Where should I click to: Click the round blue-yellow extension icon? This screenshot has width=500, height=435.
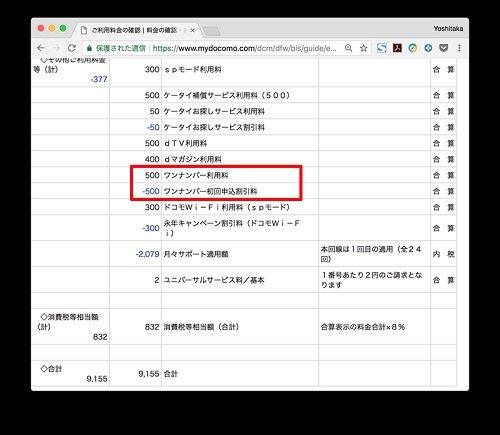413,48
